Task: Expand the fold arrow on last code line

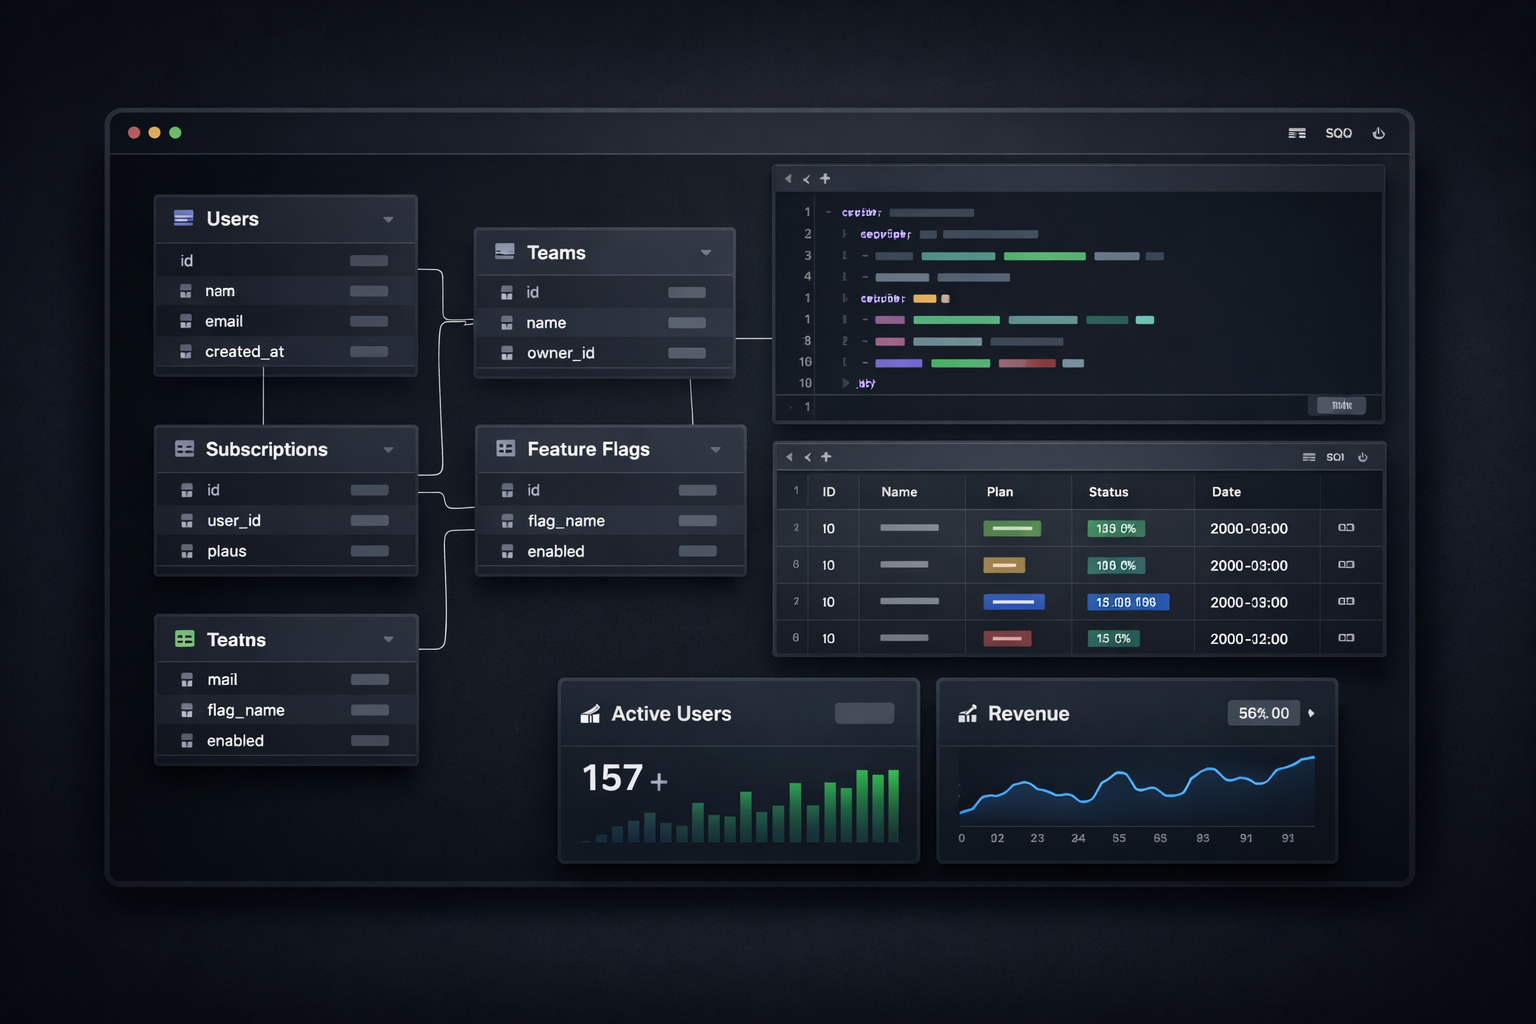Action: point(846,383)
